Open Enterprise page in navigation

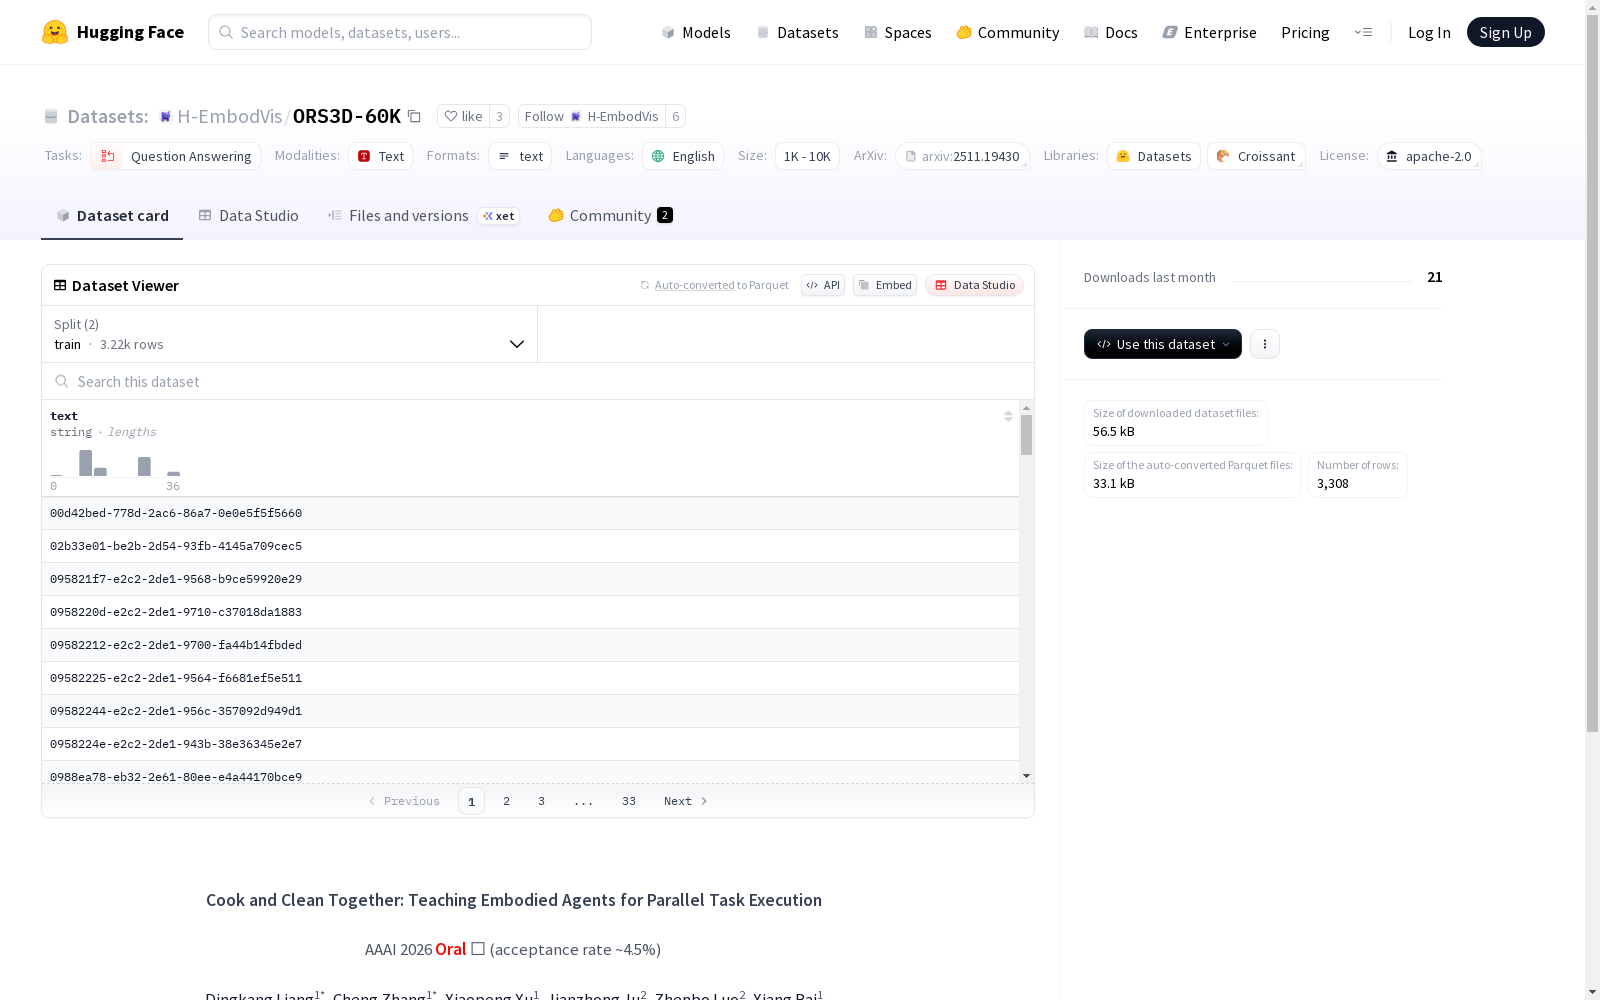(x=1210, y=32)
